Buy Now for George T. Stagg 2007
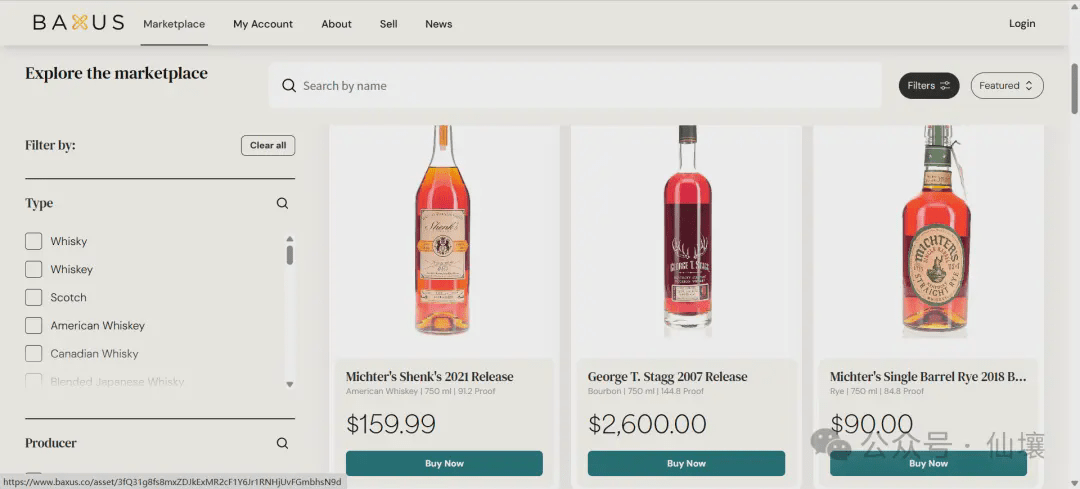 pyautogui.click(x=686, y=463)
